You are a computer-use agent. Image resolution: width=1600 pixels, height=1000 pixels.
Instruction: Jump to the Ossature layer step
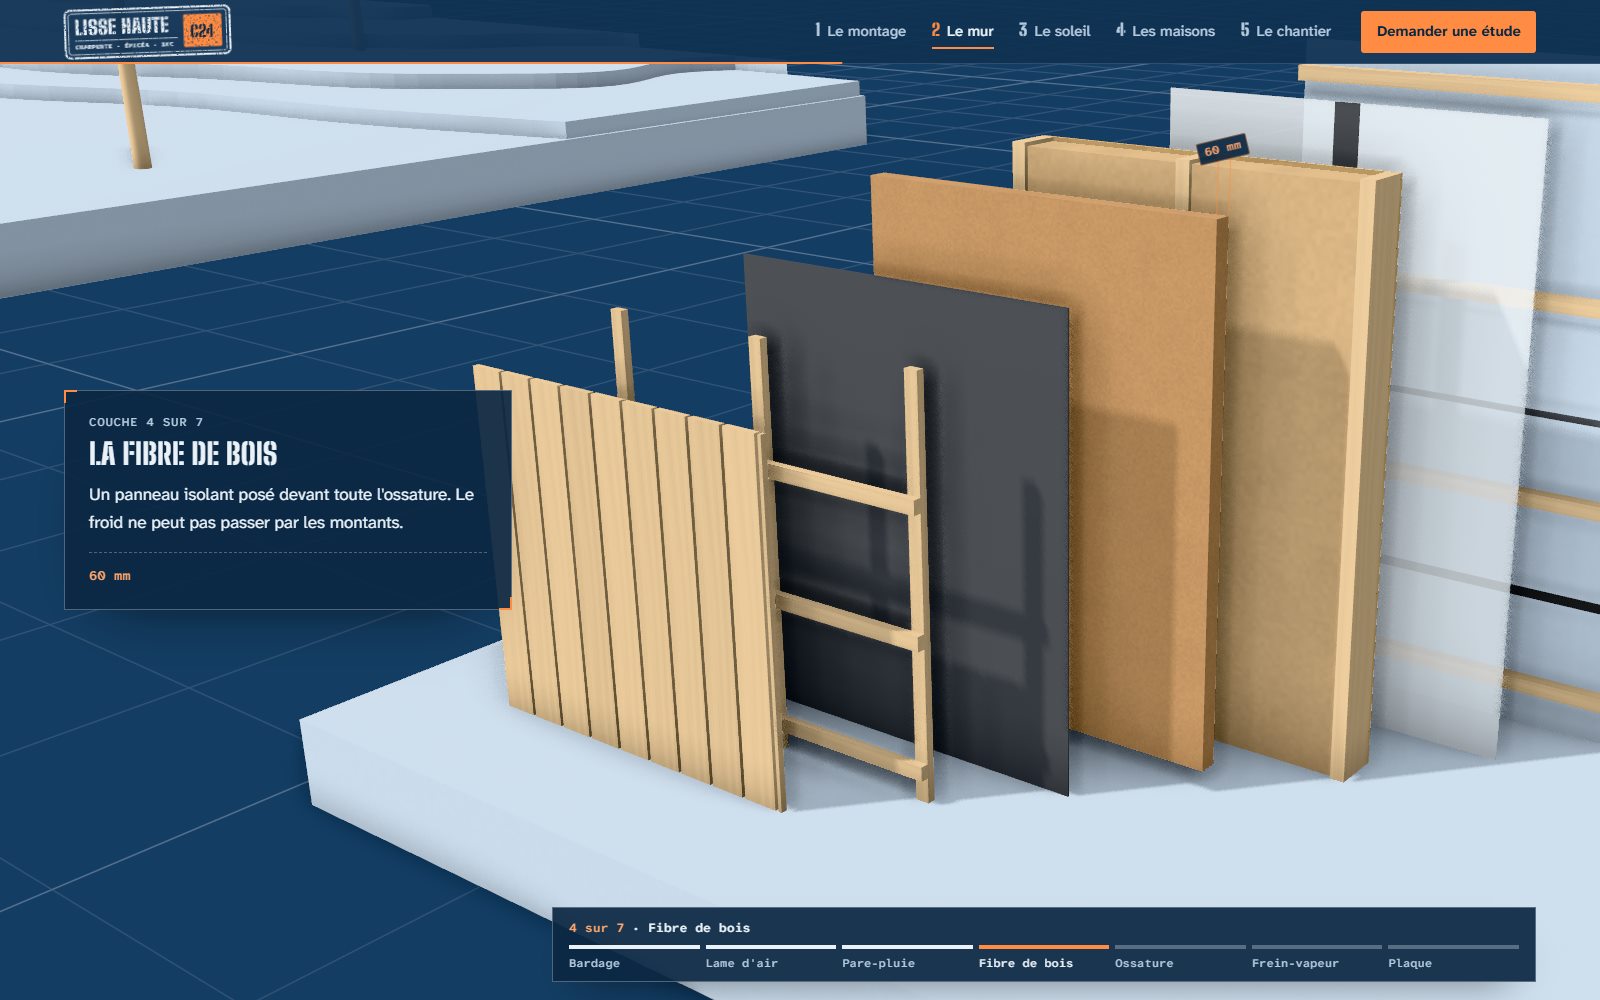[x=1180, y=957]
